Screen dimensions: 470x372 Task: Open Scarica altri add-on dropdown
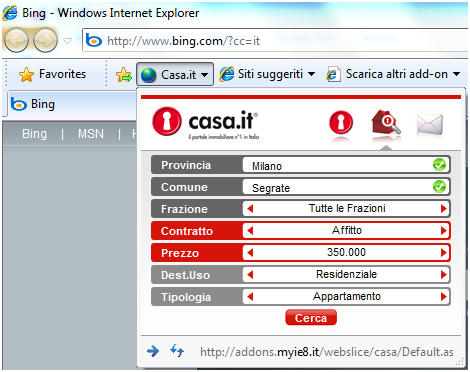point(394,74)
